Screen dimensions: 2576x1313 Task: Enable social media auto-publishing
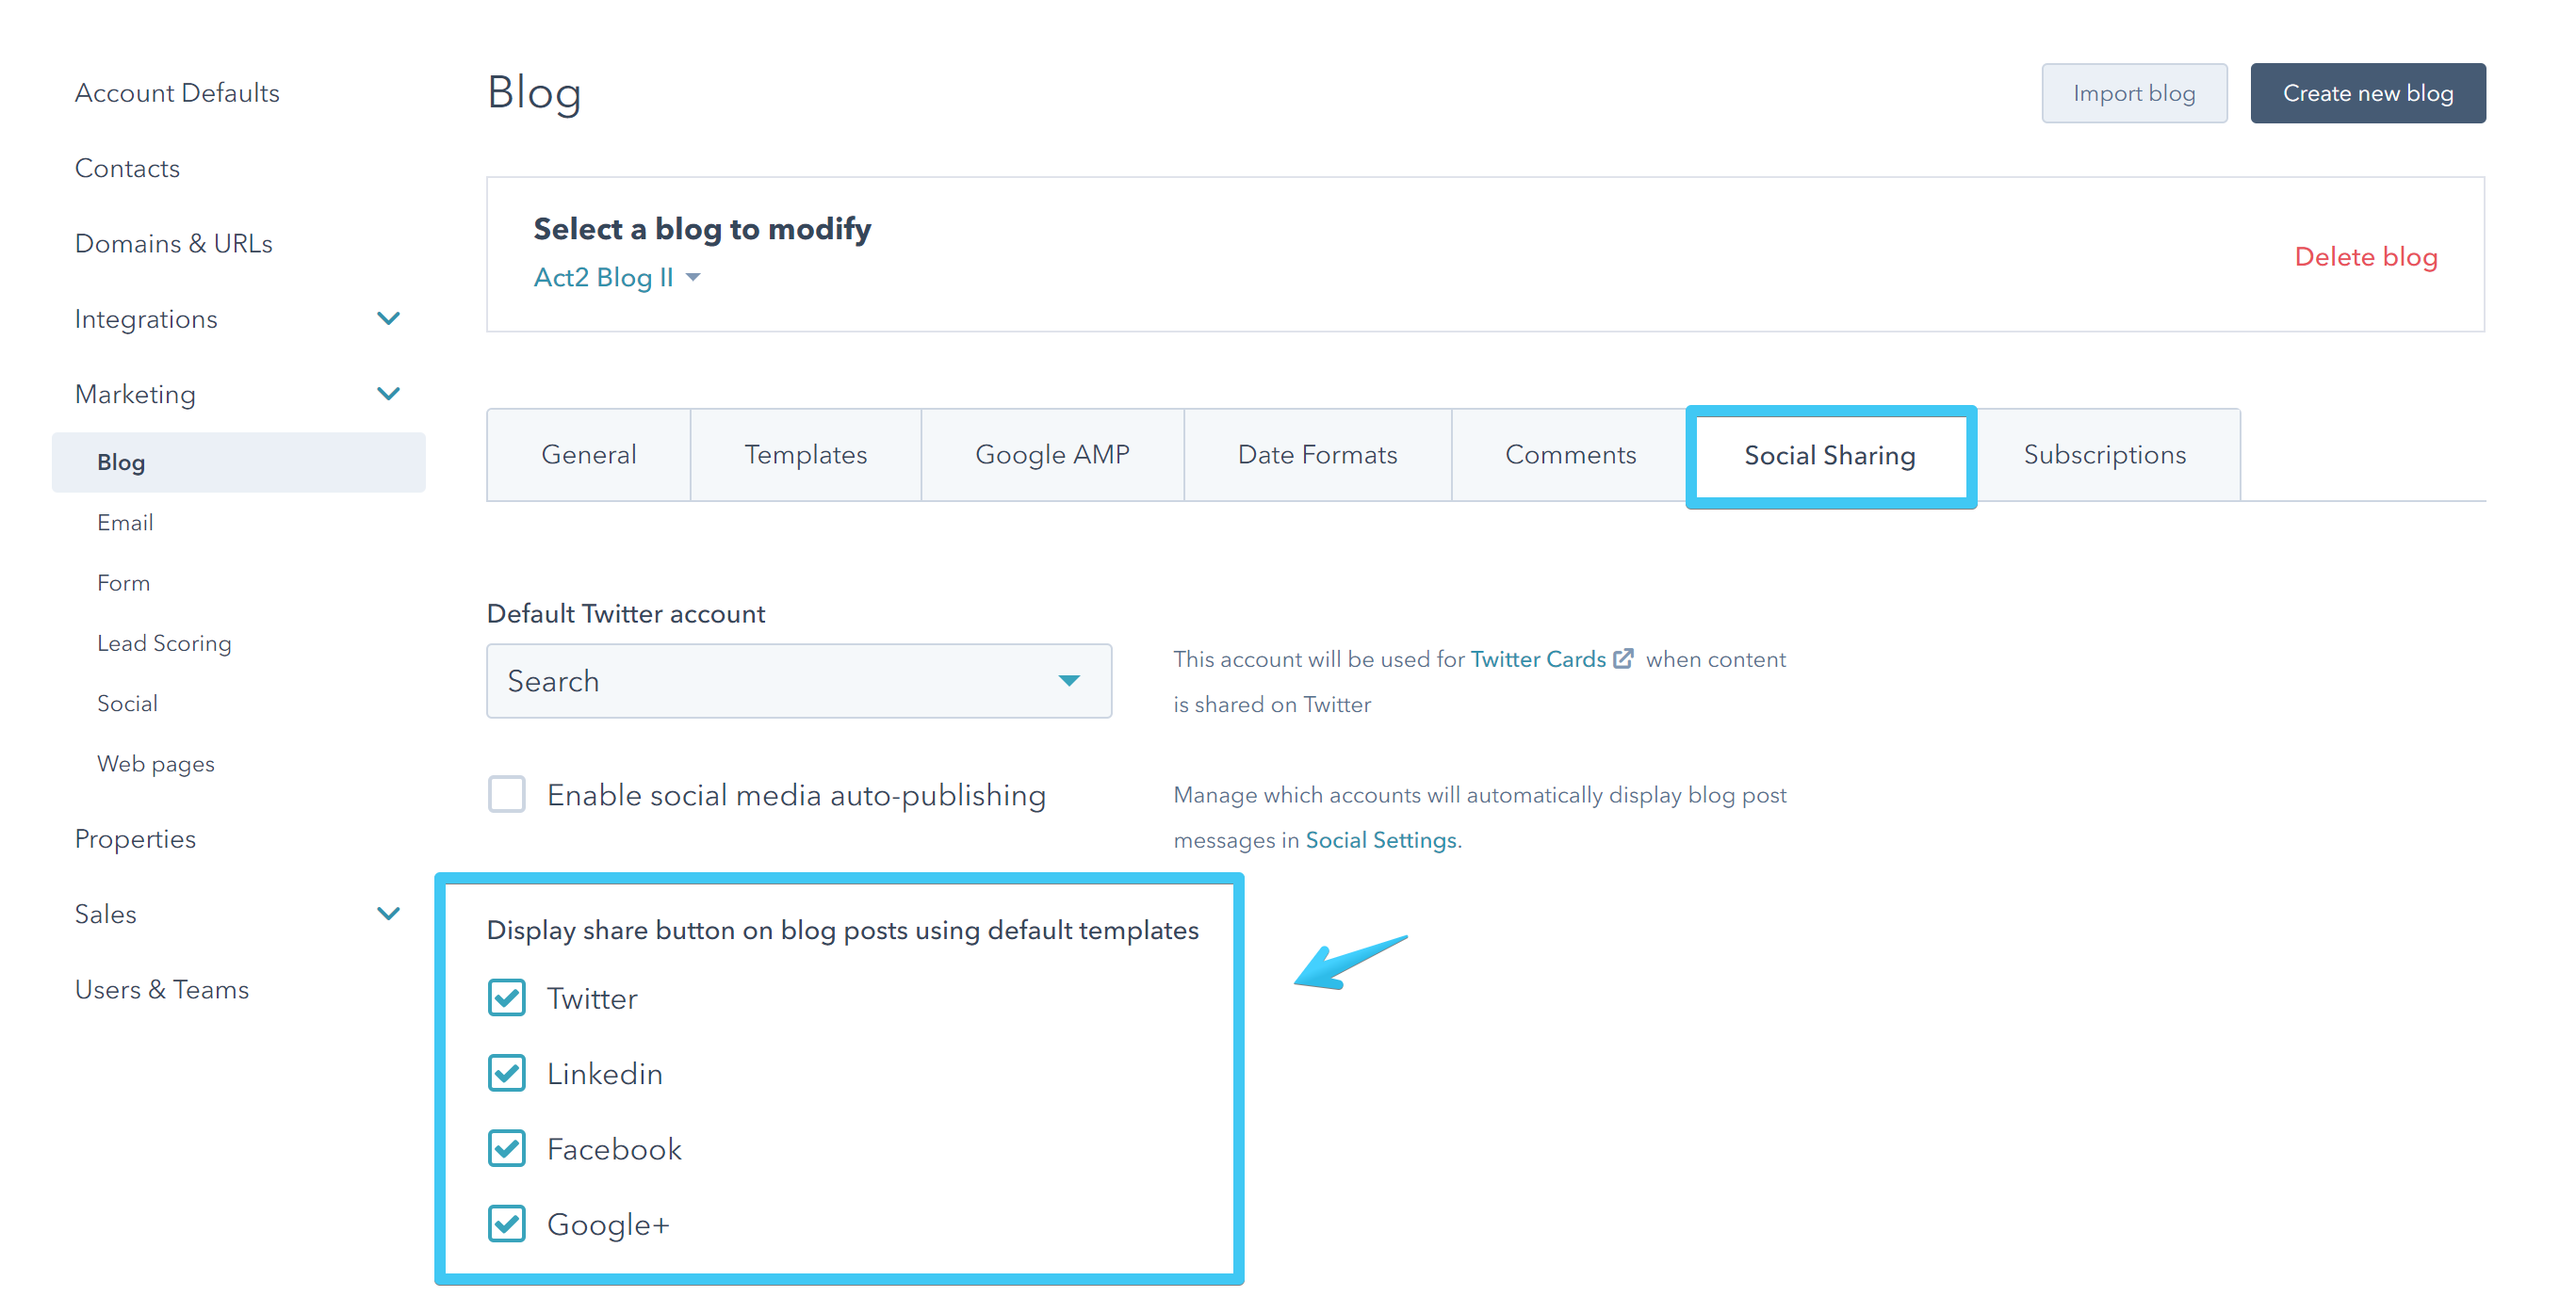507,794
